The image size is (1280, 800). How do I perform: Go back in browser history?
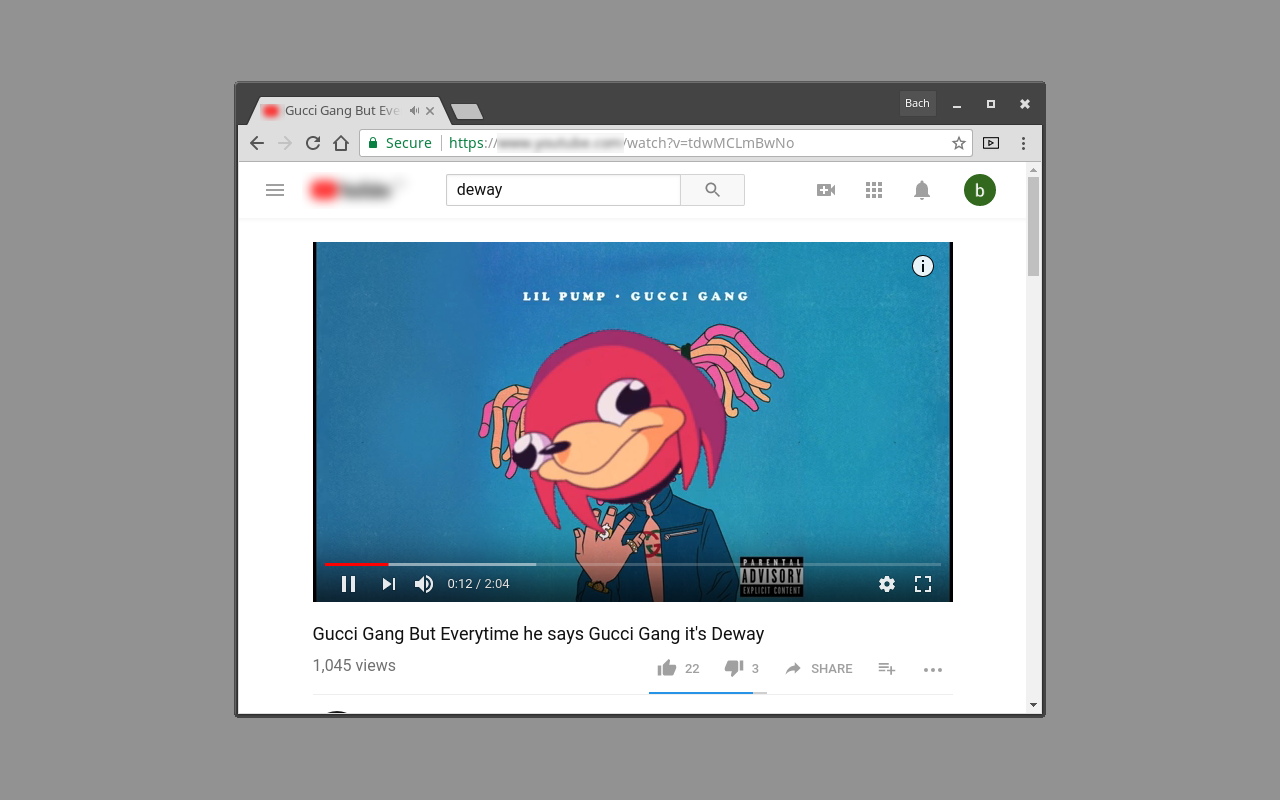click(257, 143)
